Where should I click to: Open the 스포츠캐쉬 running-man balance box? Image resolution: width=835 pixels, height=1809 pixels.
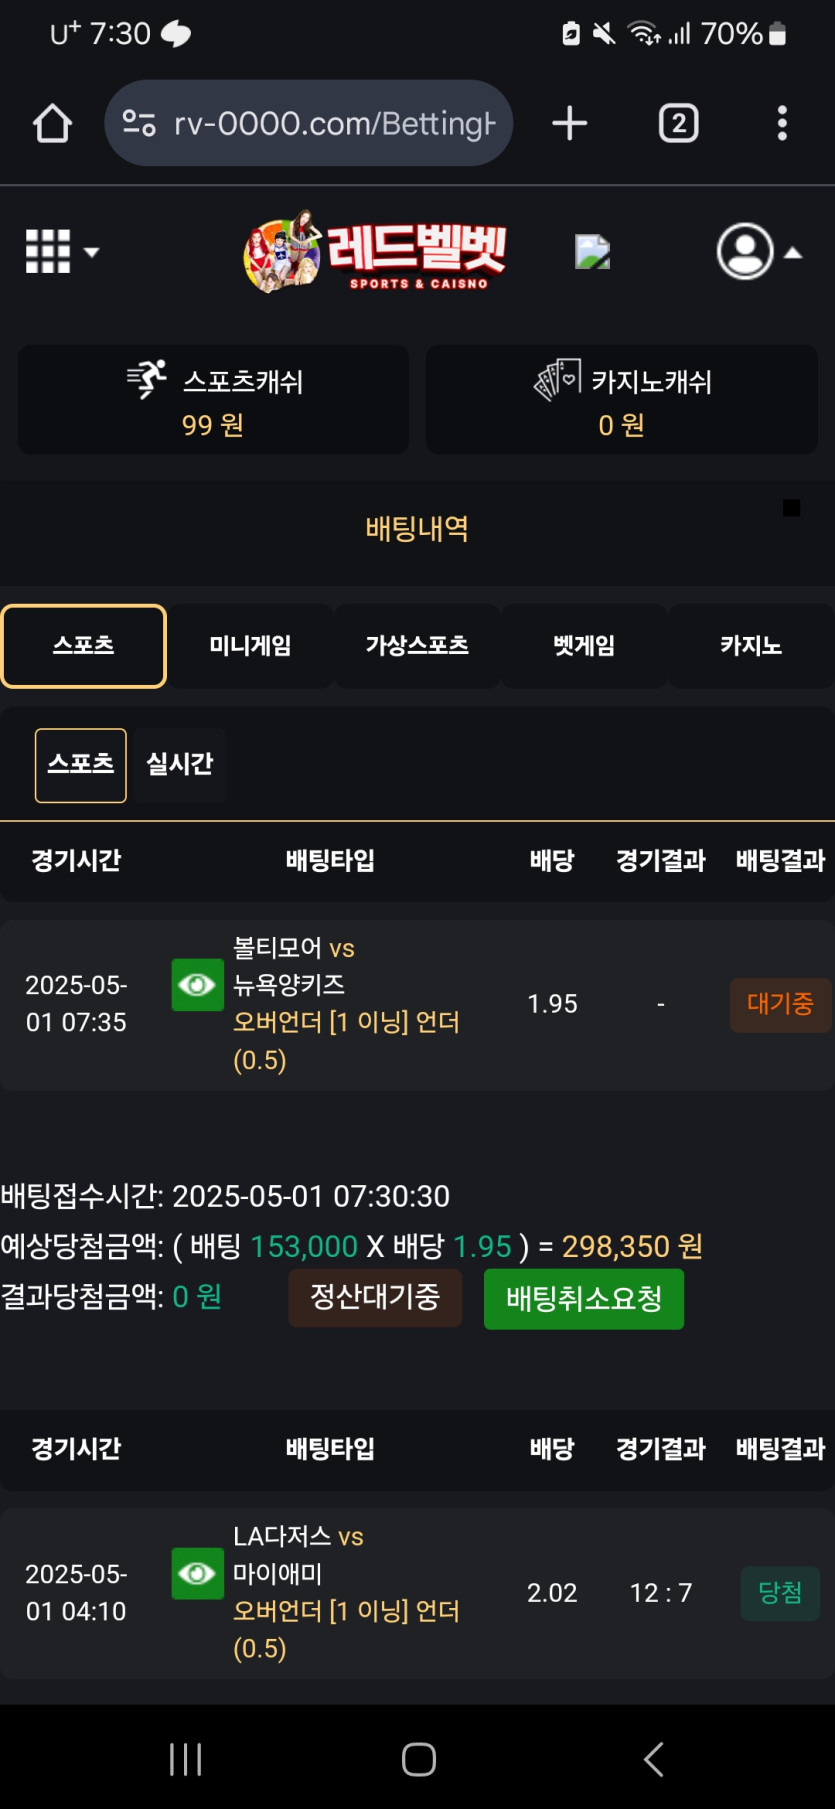(x=213, y=400)
